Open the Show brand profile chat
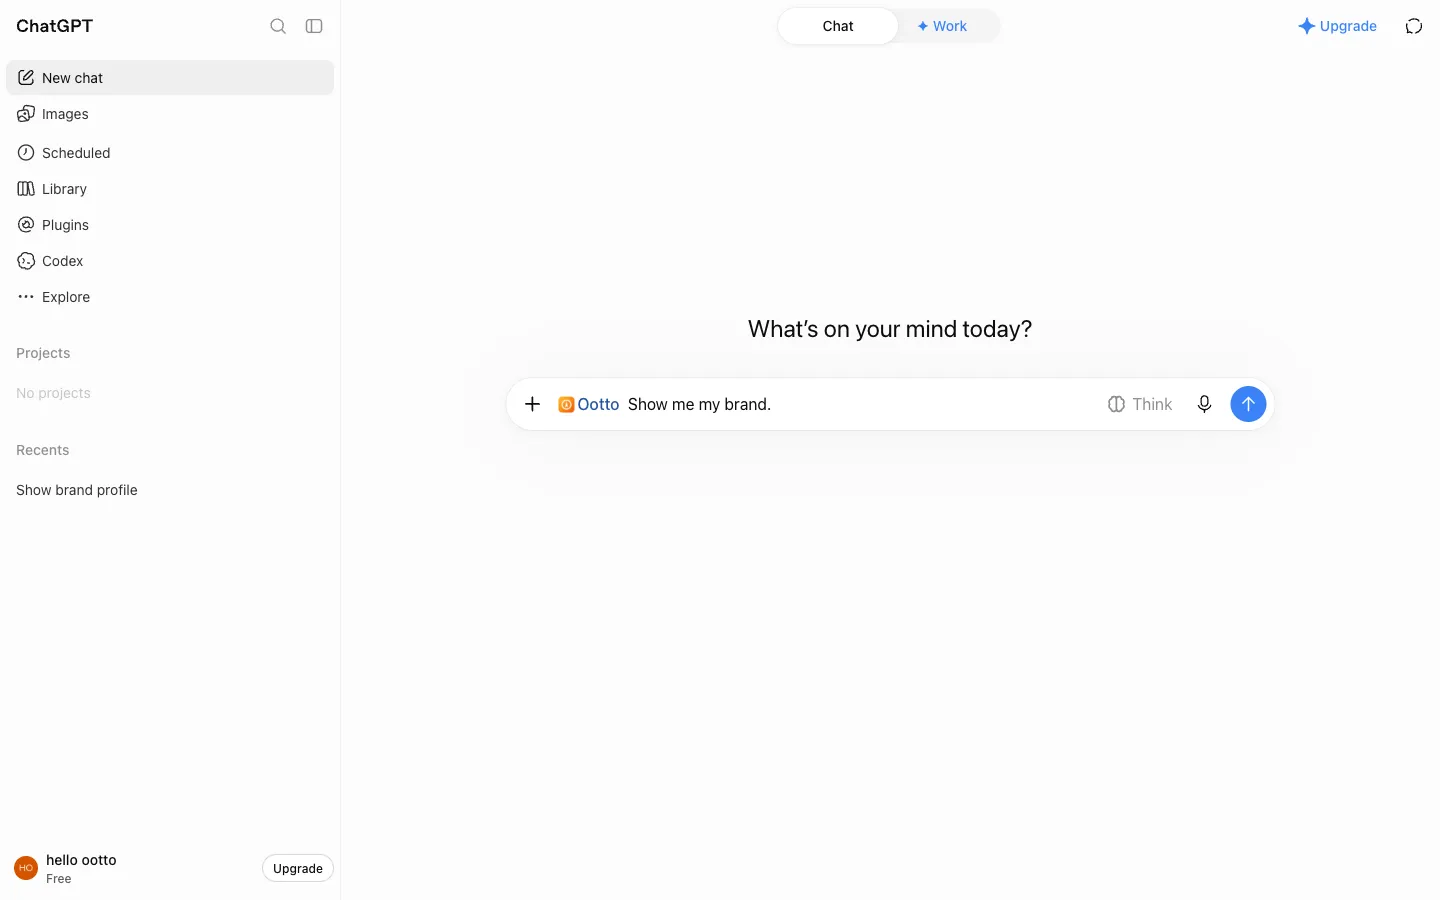 point(170,490)
